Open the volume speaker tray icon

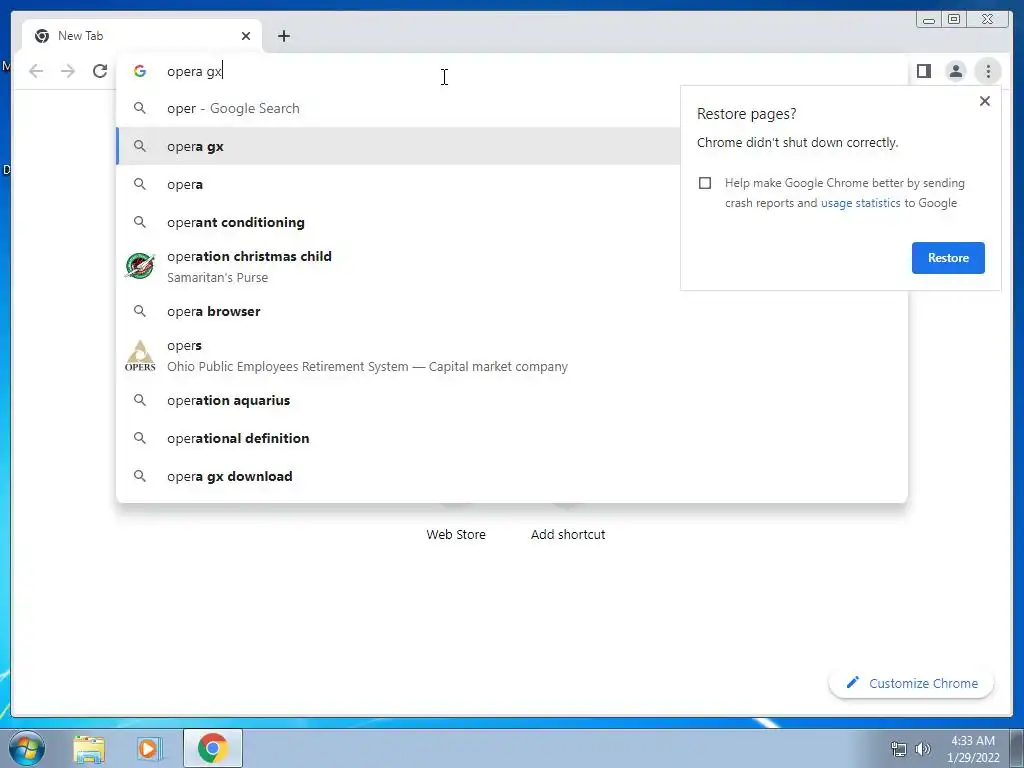point(923,749)
